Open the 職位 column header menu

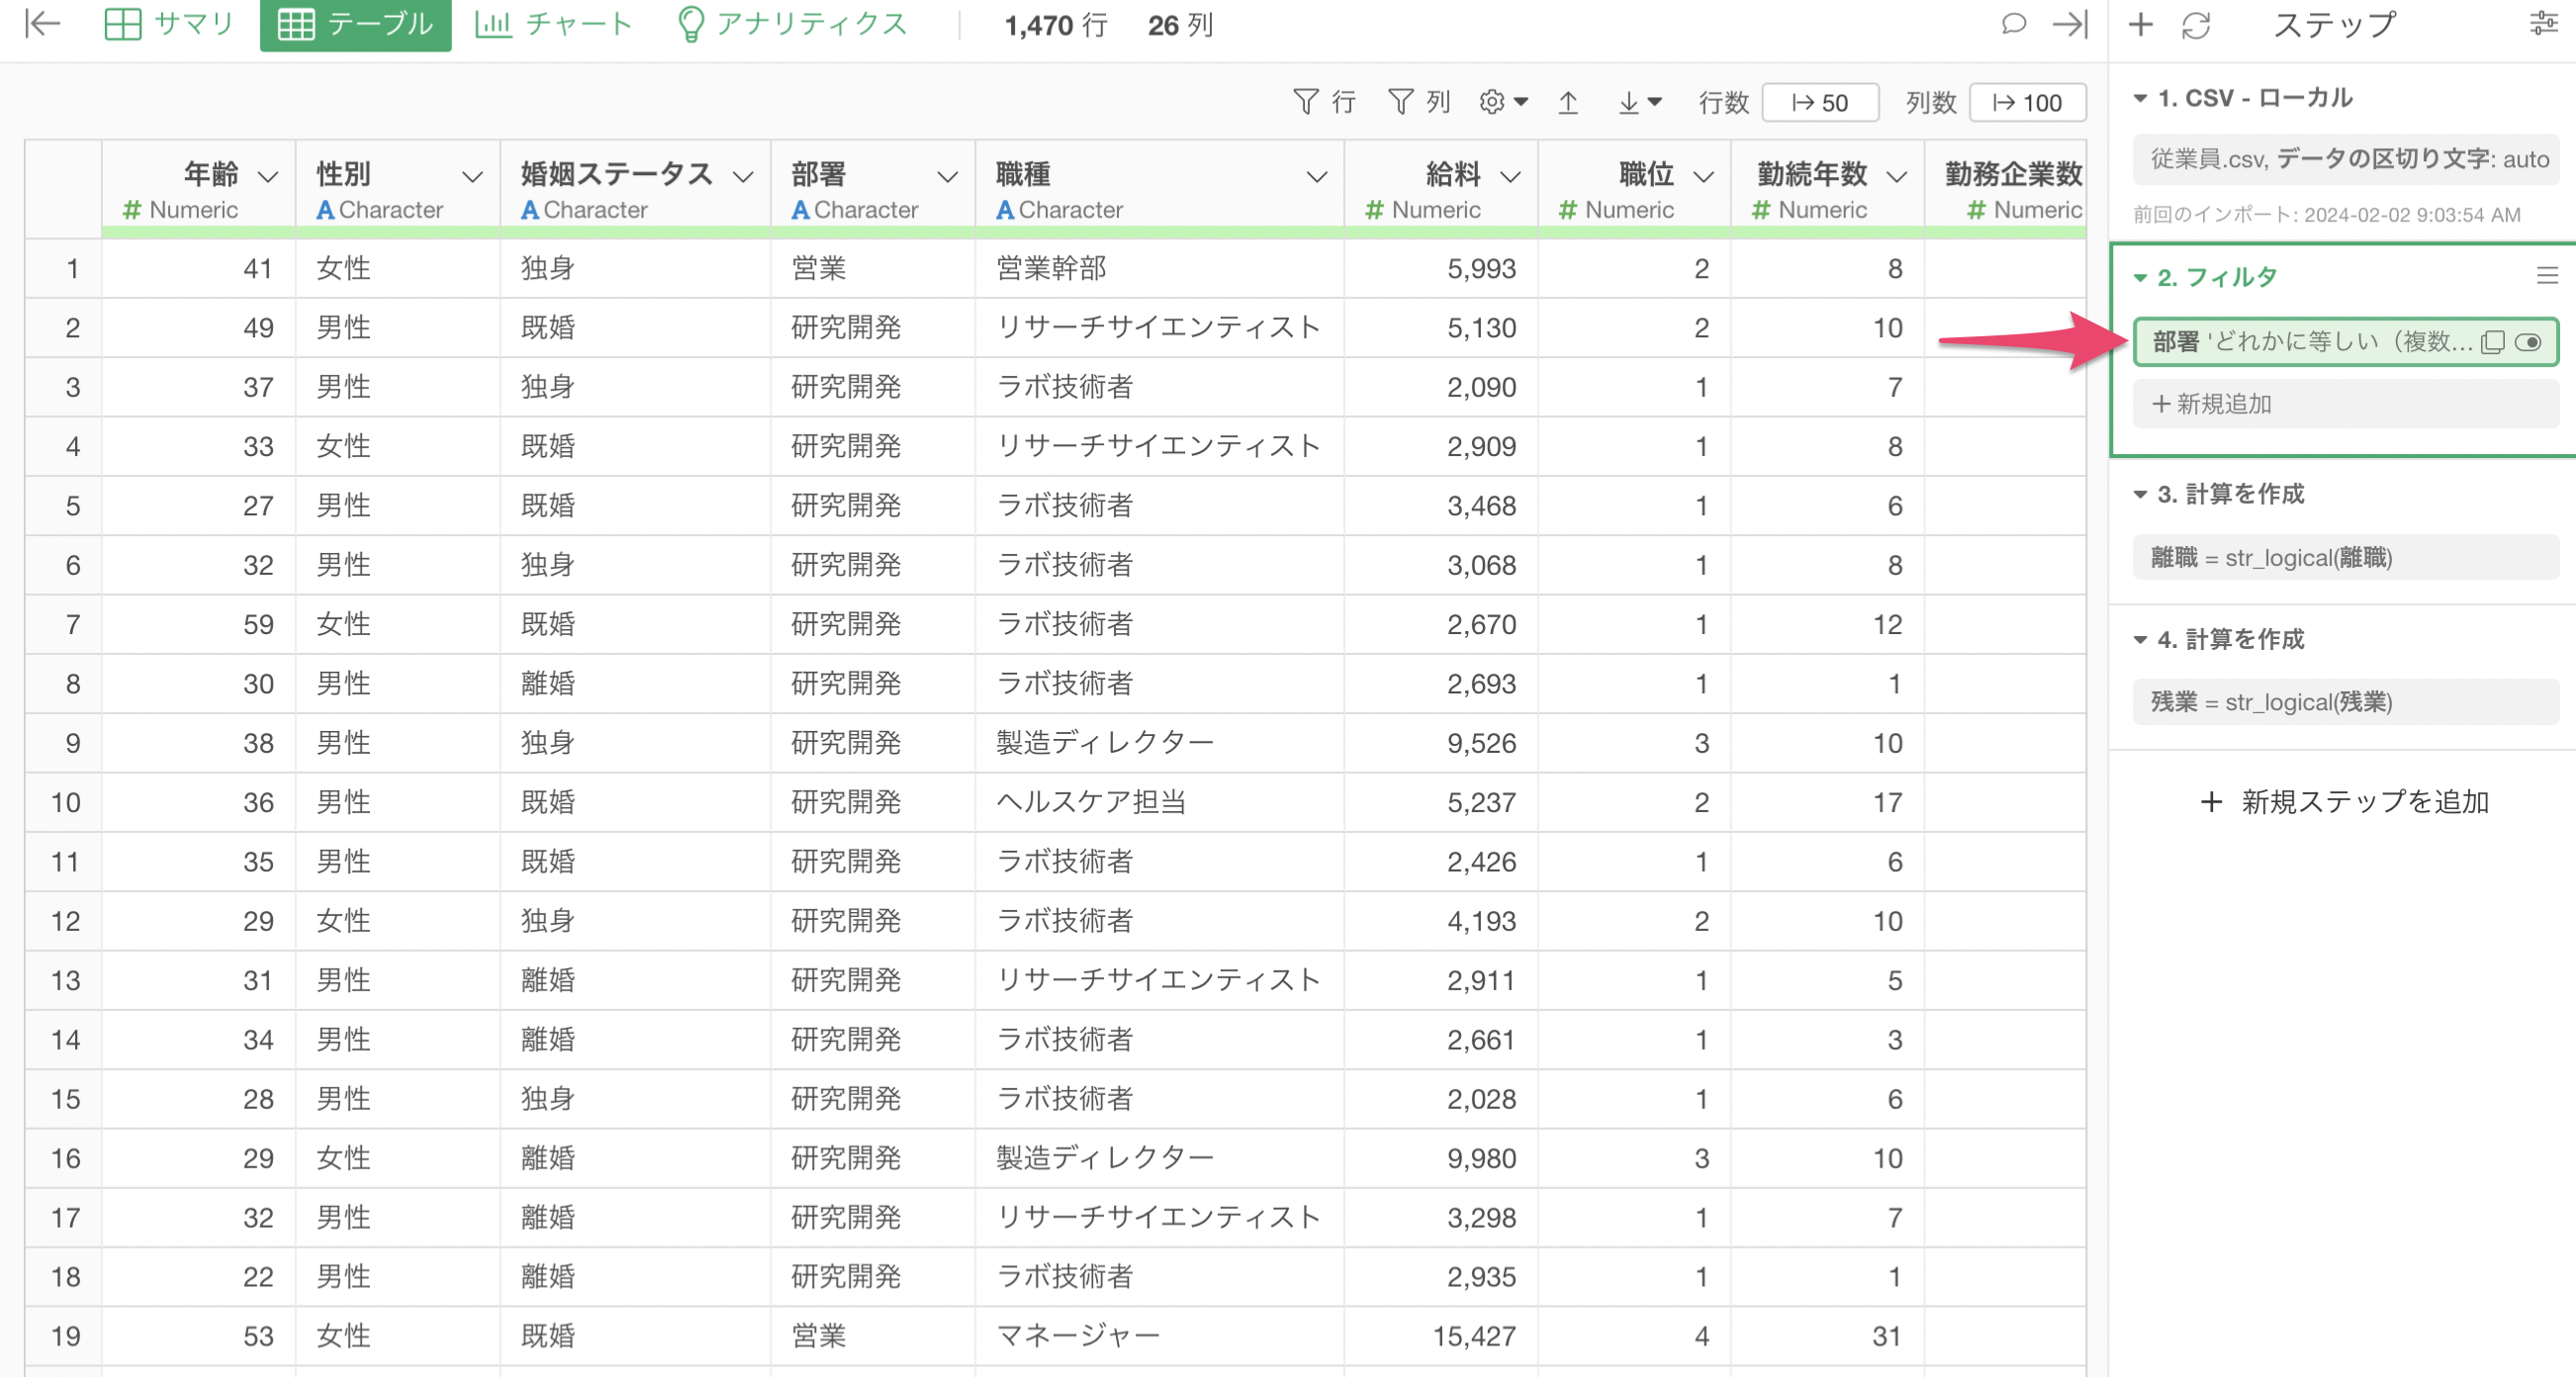1704,177
